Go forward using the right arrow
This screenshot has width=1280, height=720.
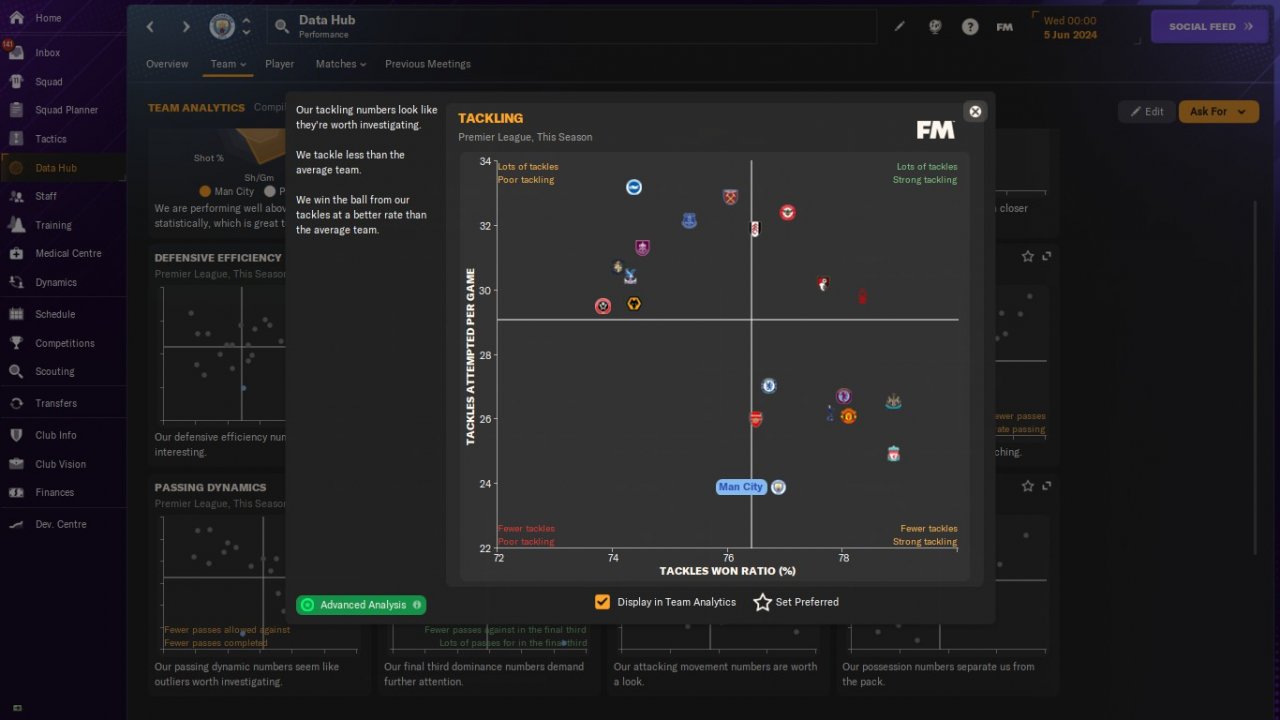tap(186, 27)
